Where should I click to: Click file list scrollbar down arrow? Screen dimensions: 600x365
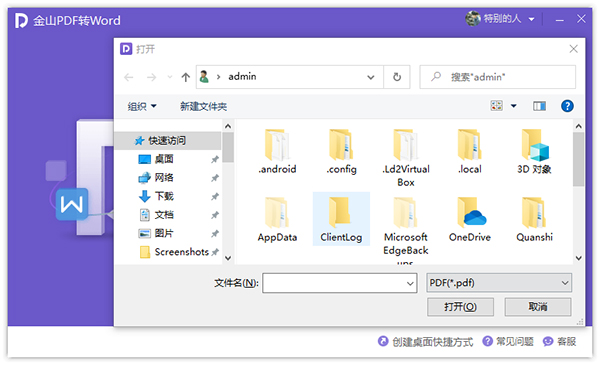(x=579, y=258)
